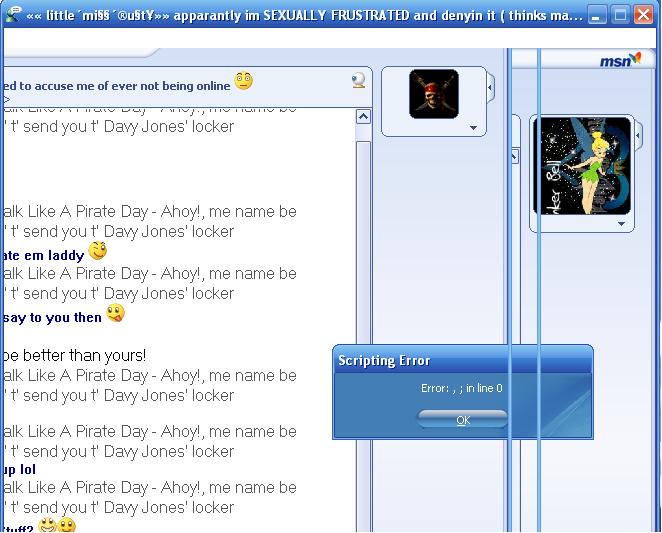Maximize the MSN conversation window
662x533 pixels.
[620, 14]
